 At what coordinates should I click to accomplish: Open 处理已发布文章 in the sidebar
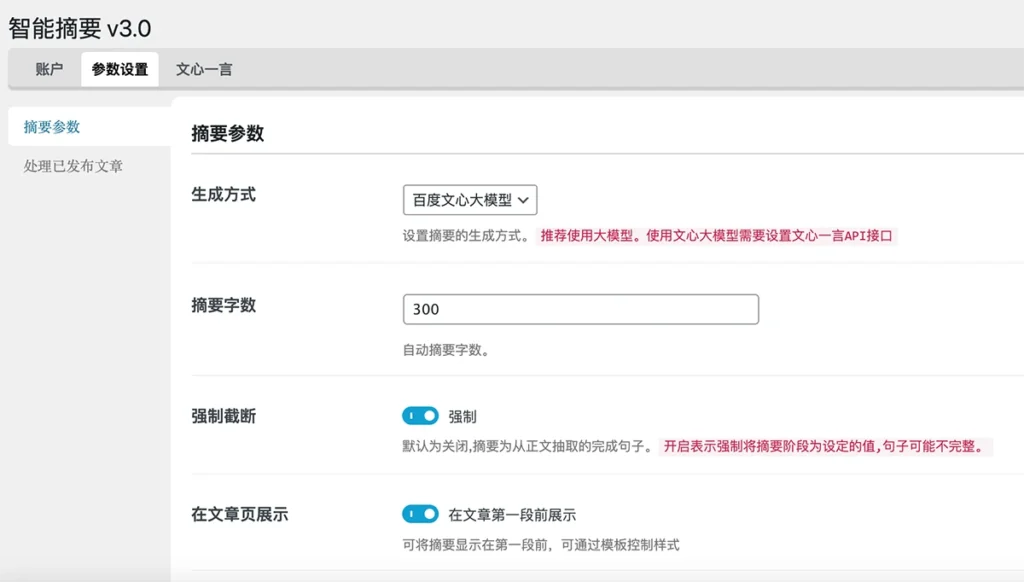(73, 166)
